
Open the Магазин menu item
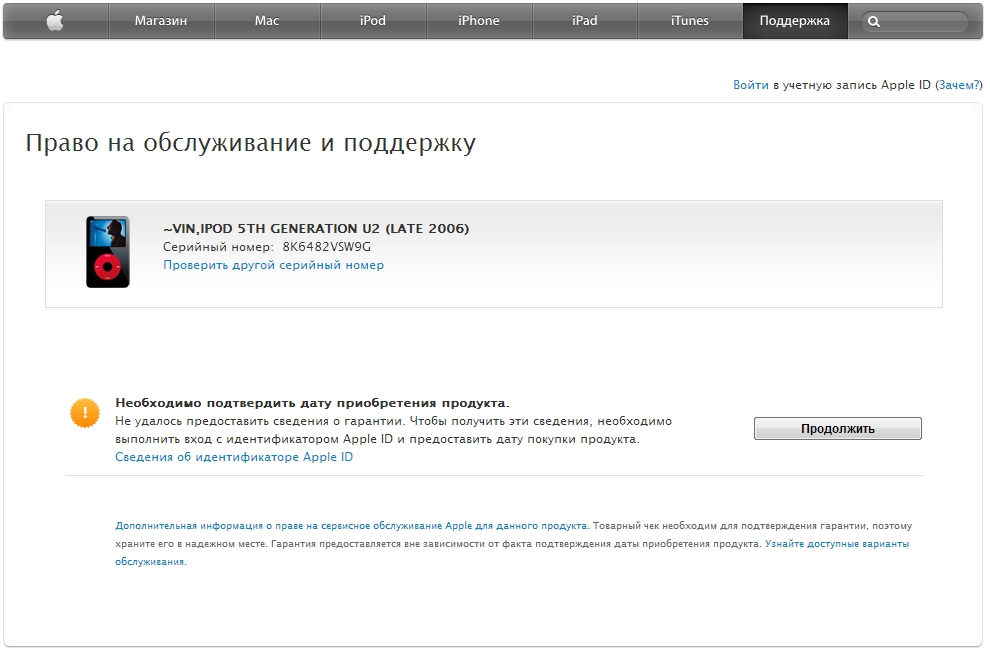[161, 21]
